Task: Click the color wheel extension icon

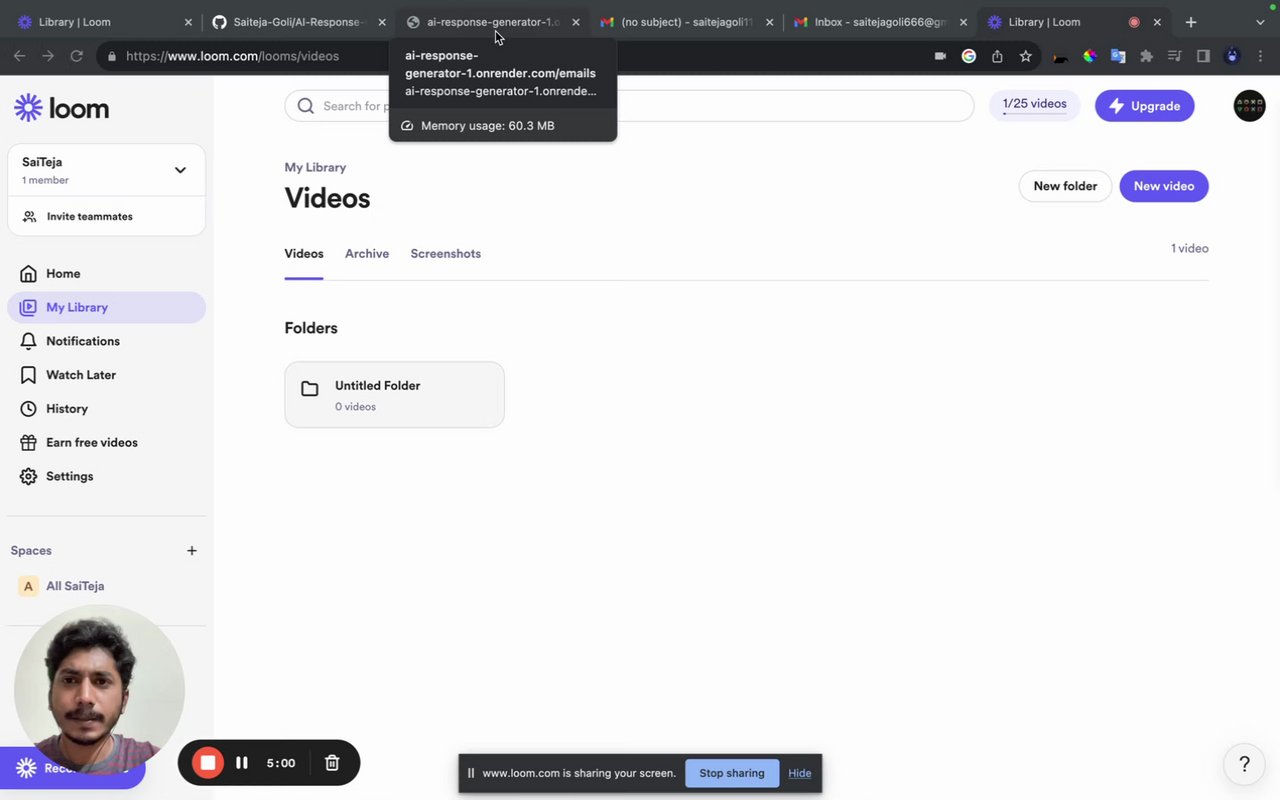Action: 1090,56
